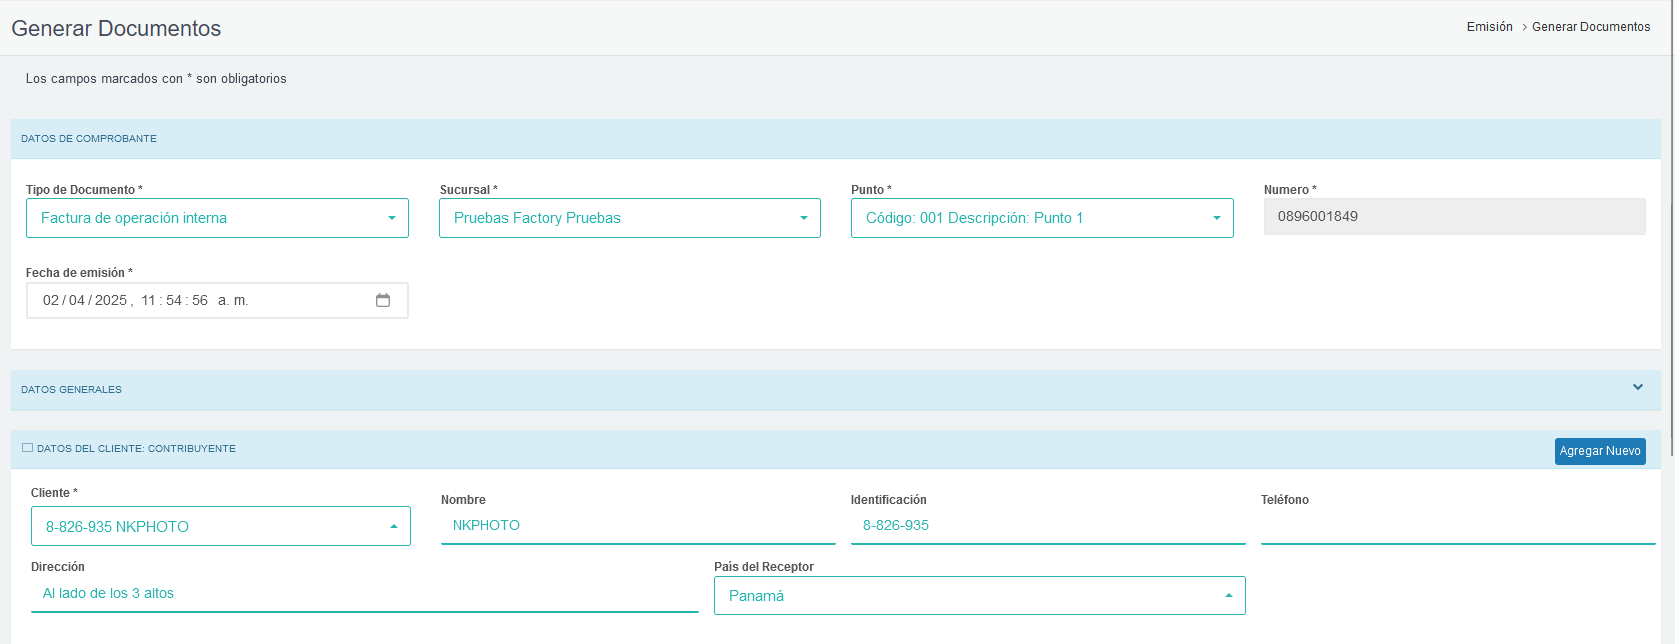The width and height of the screenshot is (1675, 644).
Task: Click Generar Documentos breadcrumb item
Action: [x=1591, y=27]
